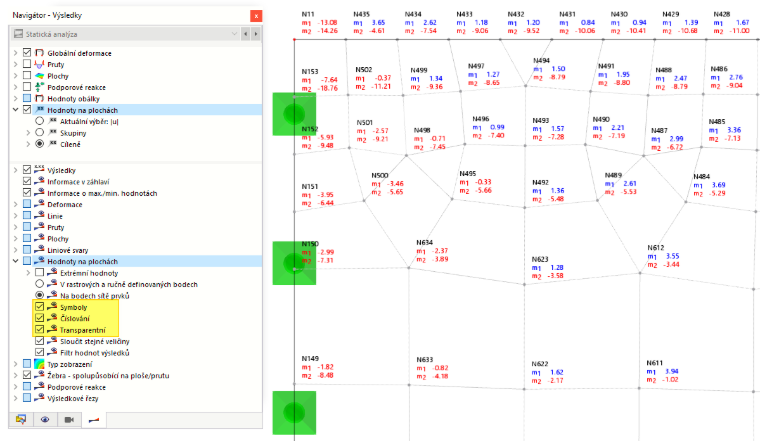Image resolution: width=760 pixels, height=441 pixels.
Task: Select V rastrových a ručně definovaných bodech
Action: tap(40, 284)
